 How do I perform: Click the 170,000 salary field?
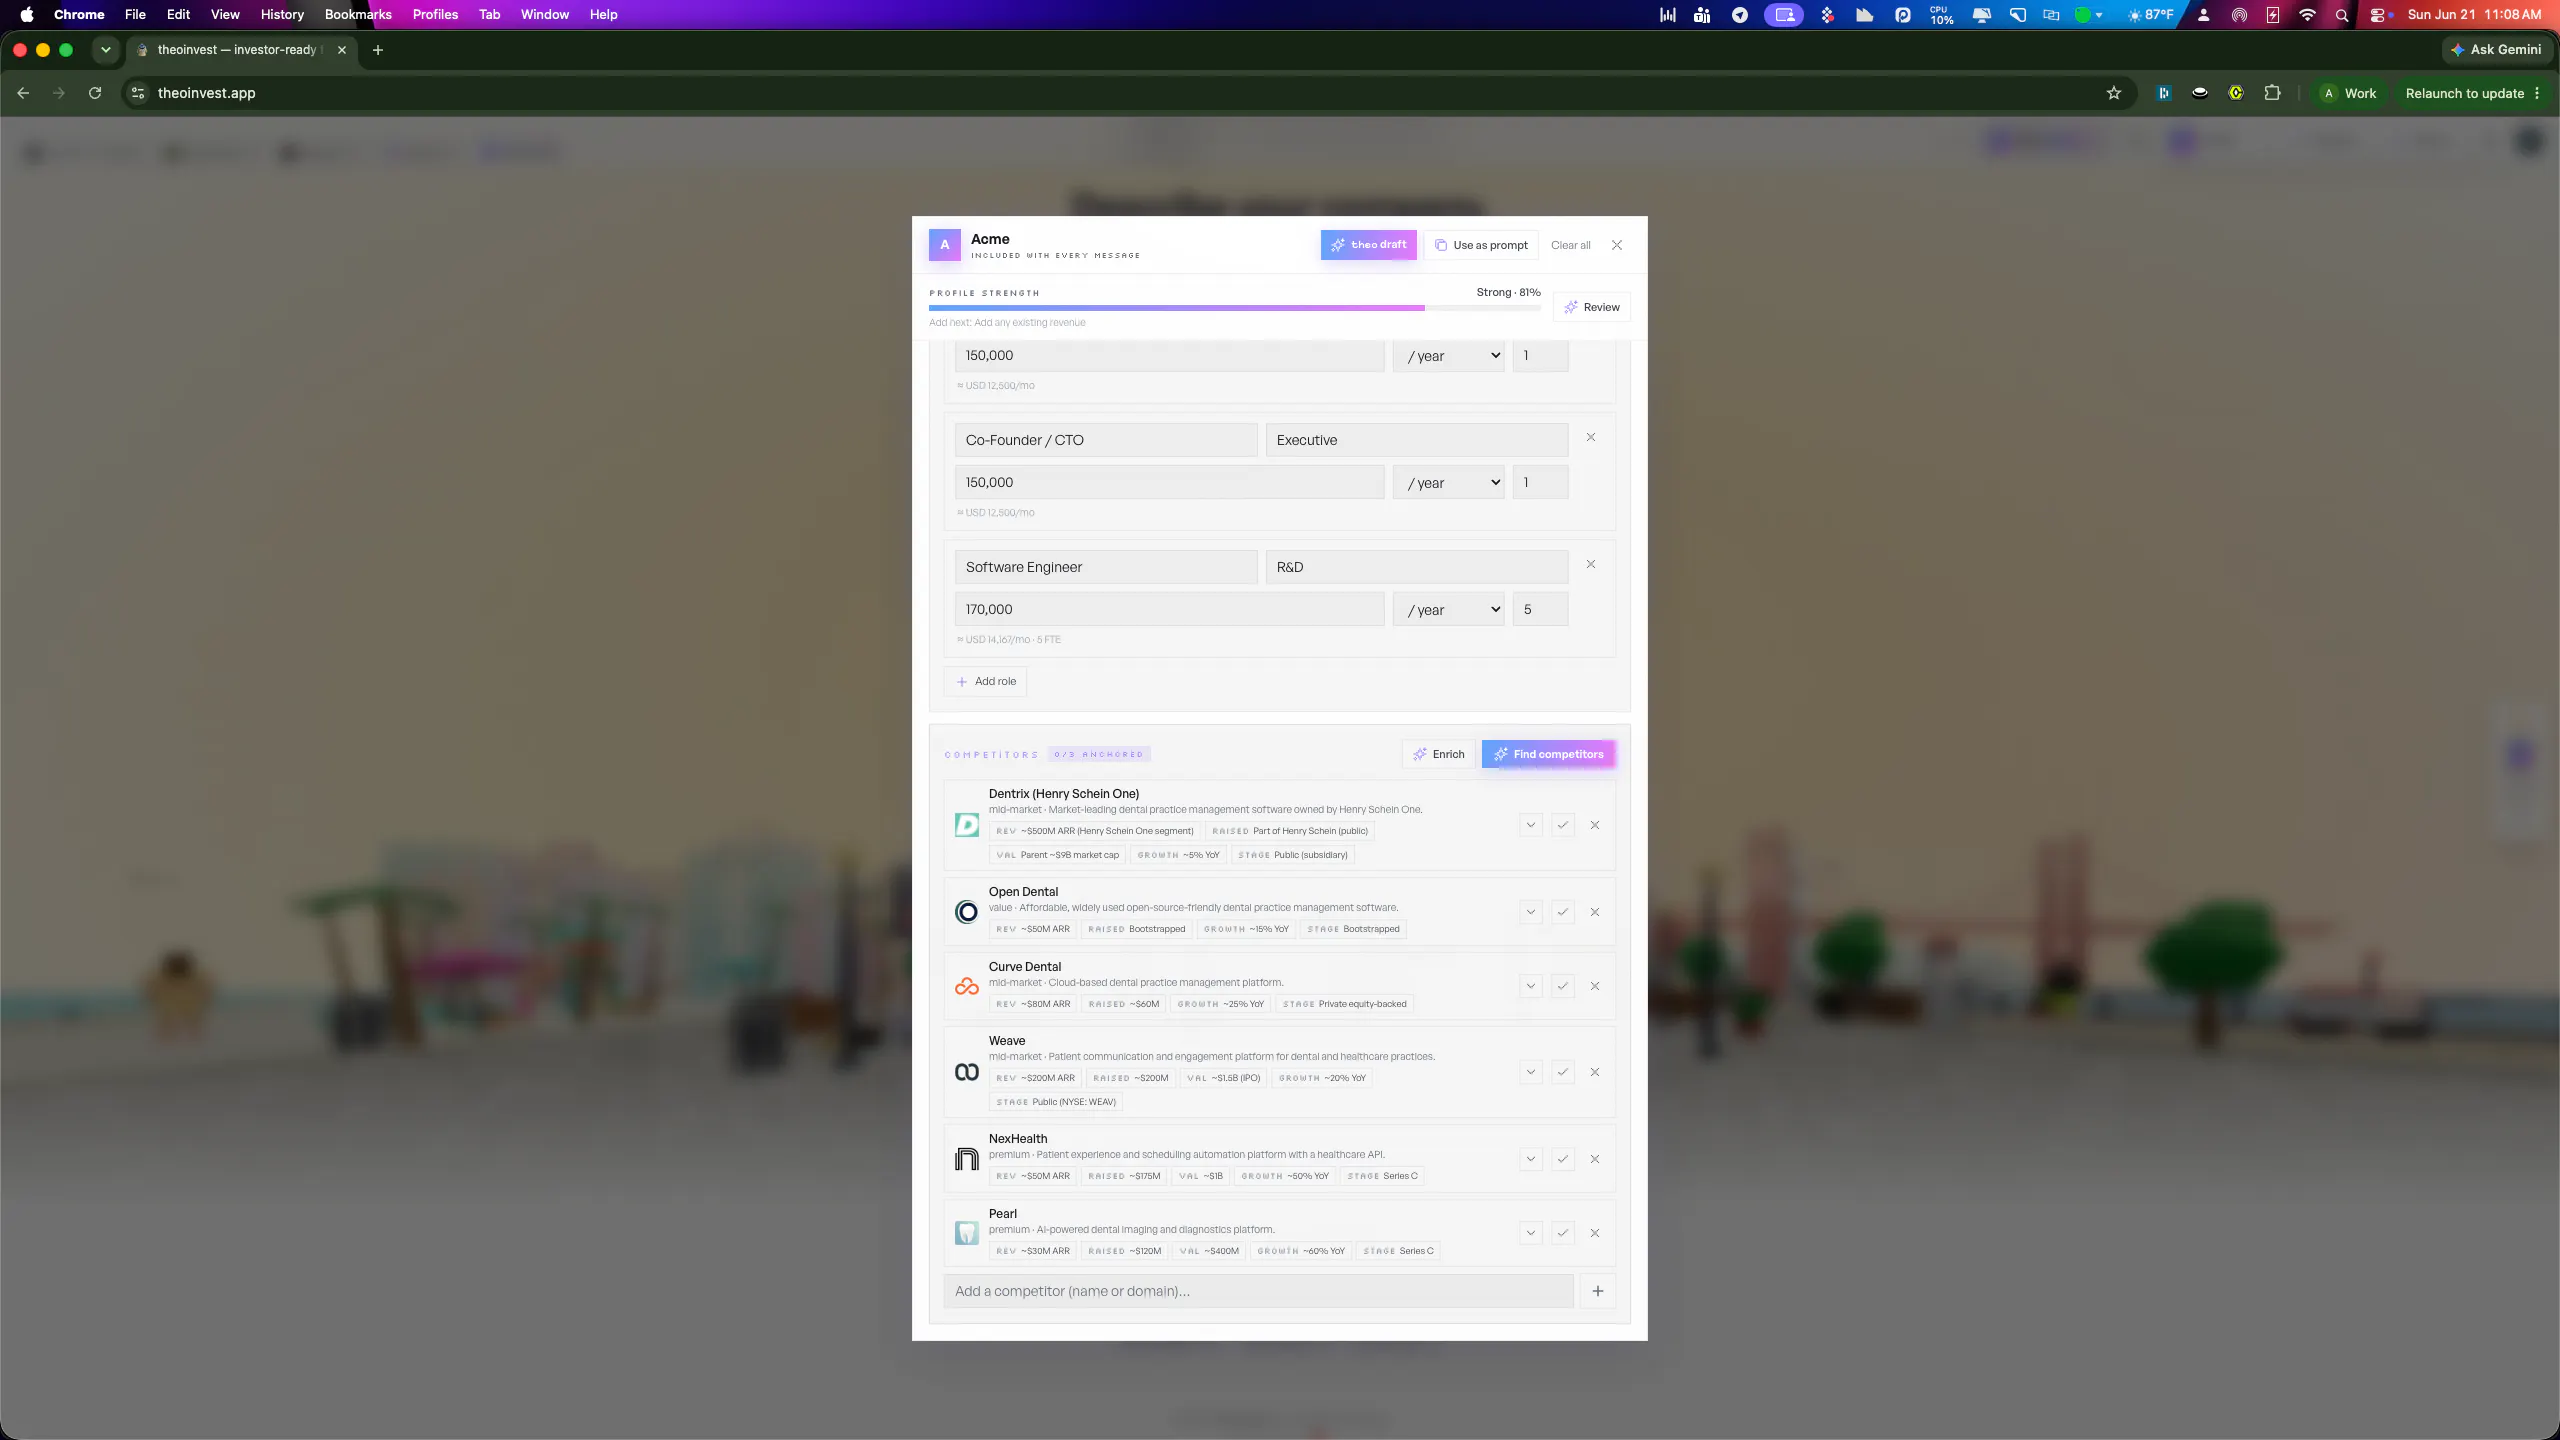click(x=1169, y=610)
